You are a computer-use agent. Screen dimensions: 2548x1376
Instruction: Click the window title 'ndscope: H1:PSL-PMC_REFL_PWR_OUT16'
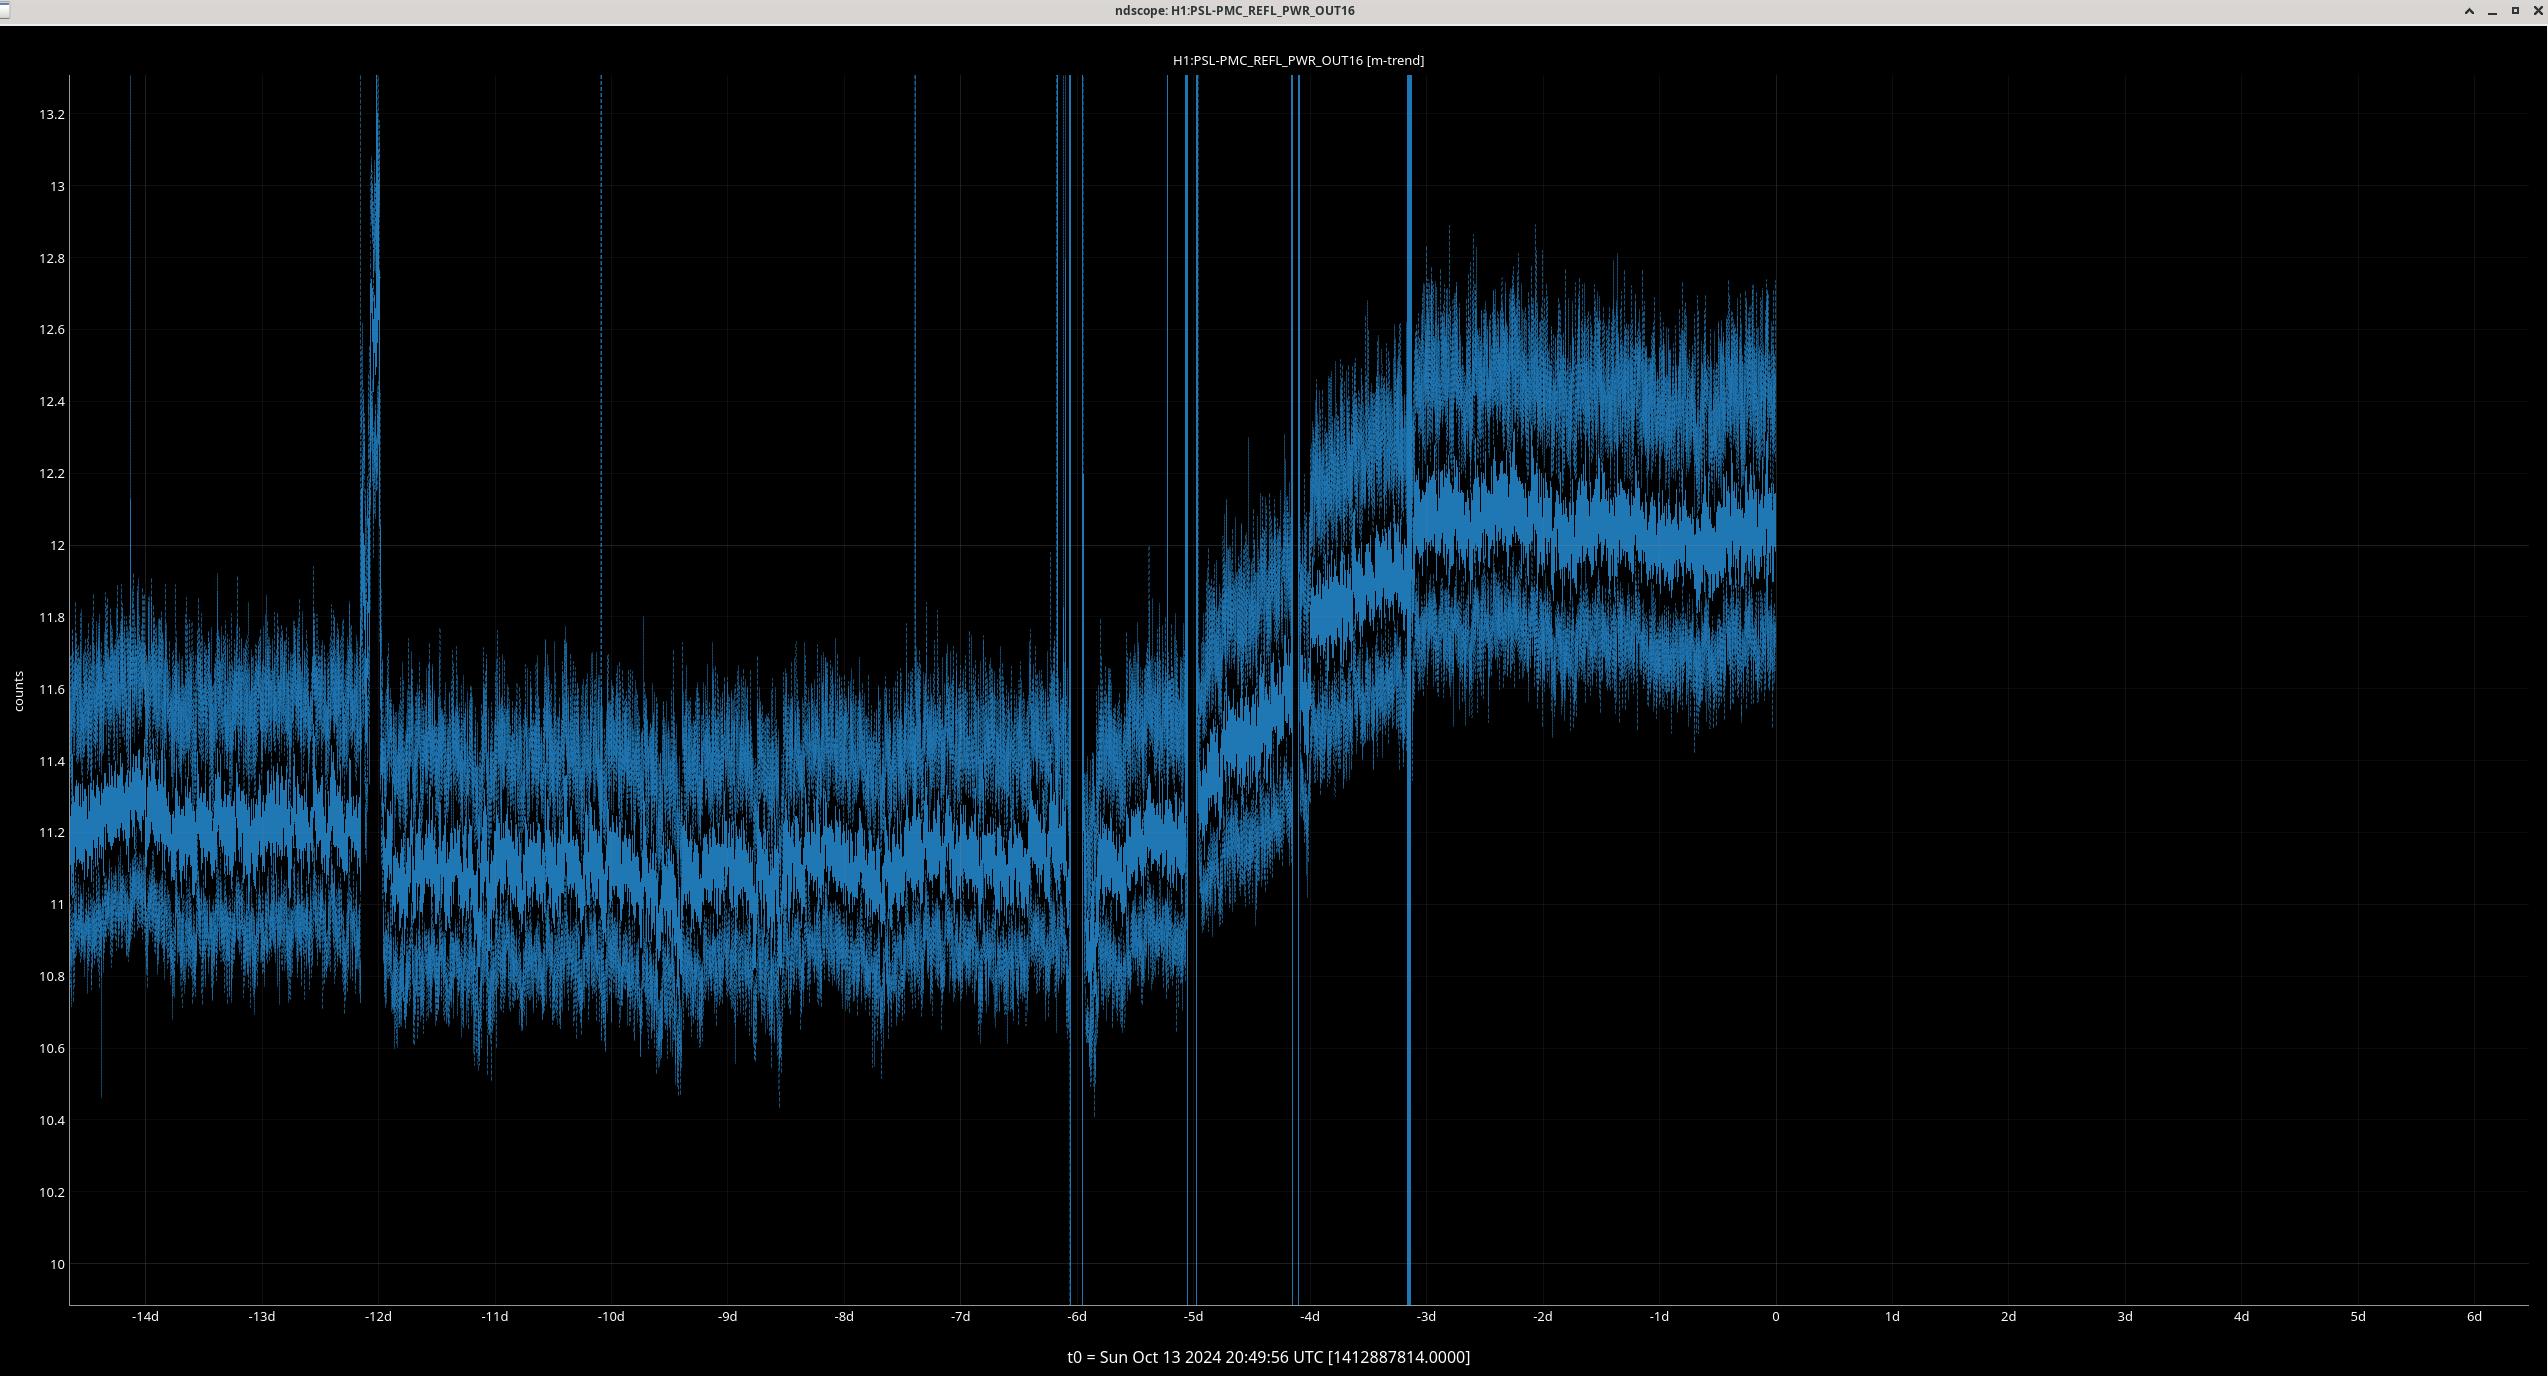coord(1235,11)
